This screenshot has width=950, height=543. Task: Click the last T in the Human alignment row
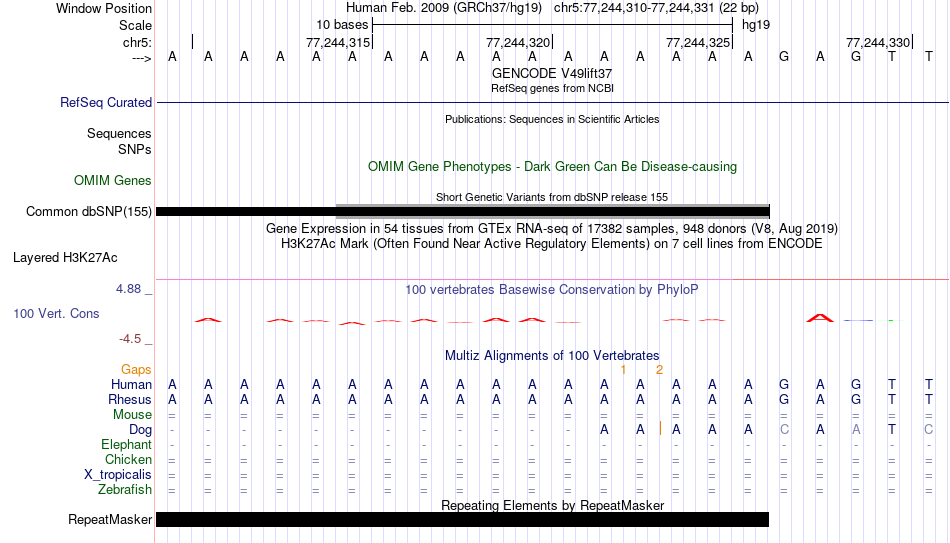click(x=928, y=385)
